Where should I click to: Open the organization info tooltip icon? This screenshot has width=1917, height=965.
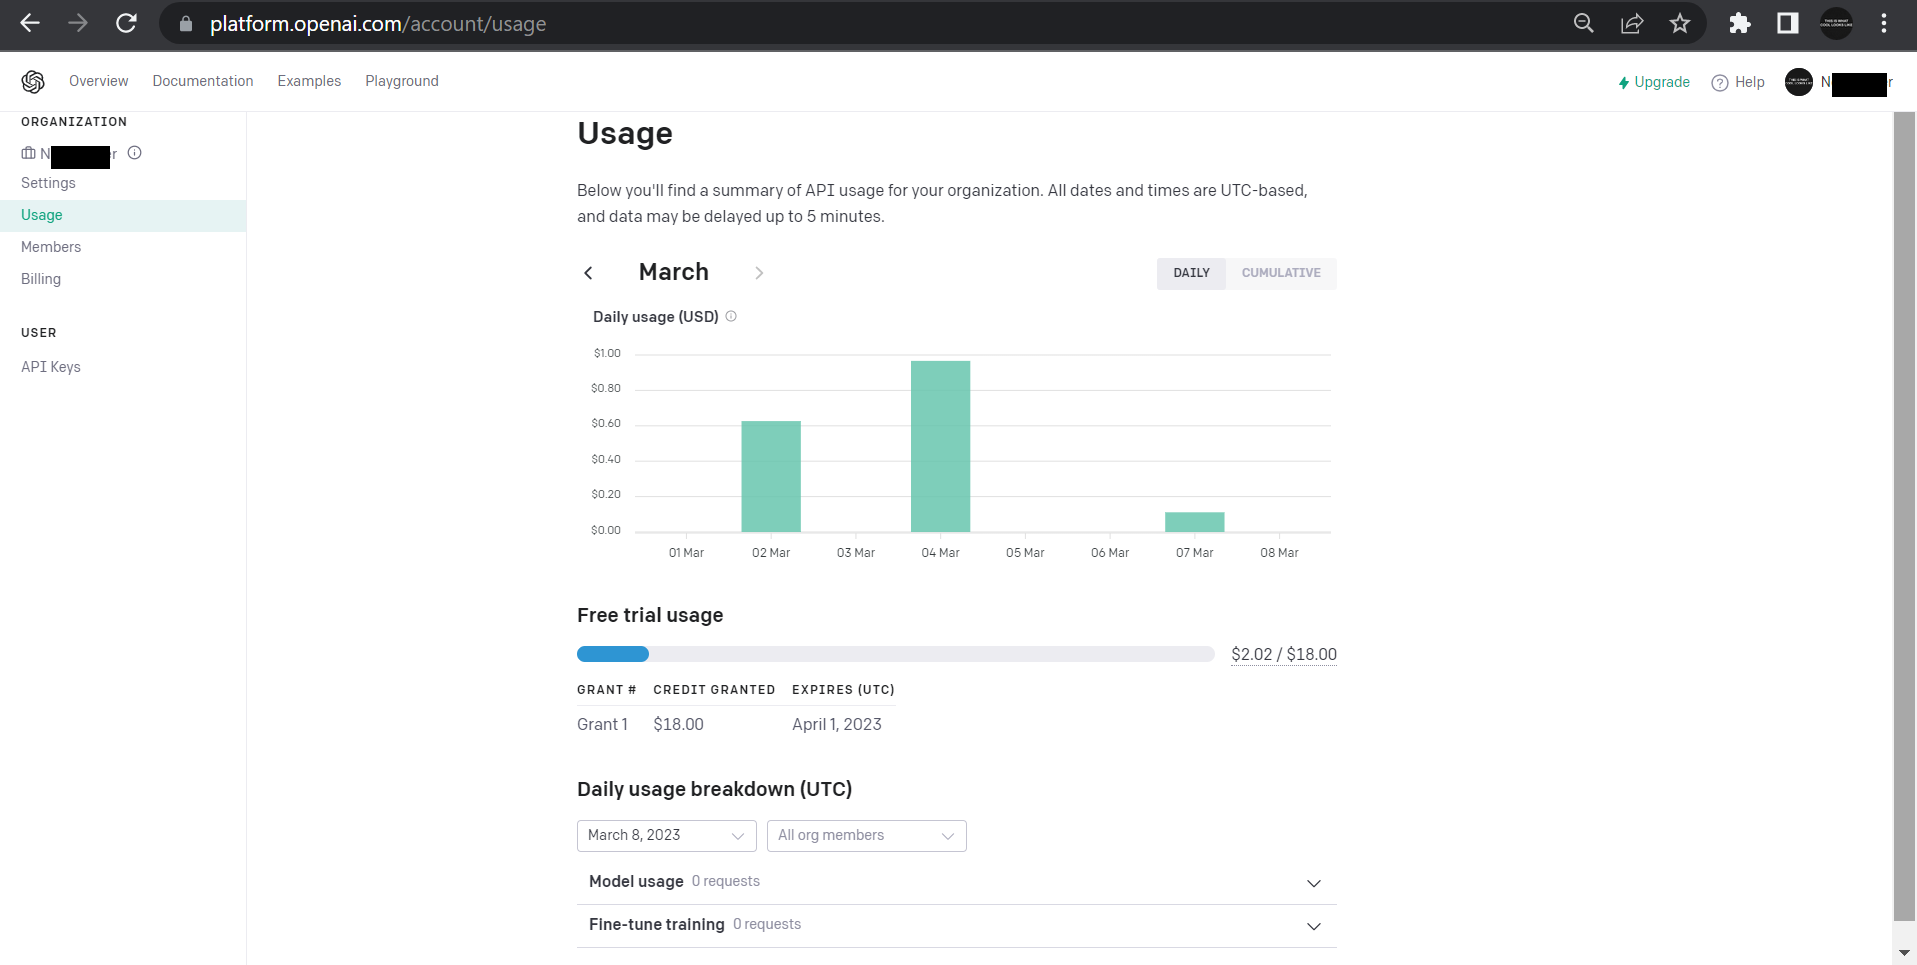click(135, 153)
